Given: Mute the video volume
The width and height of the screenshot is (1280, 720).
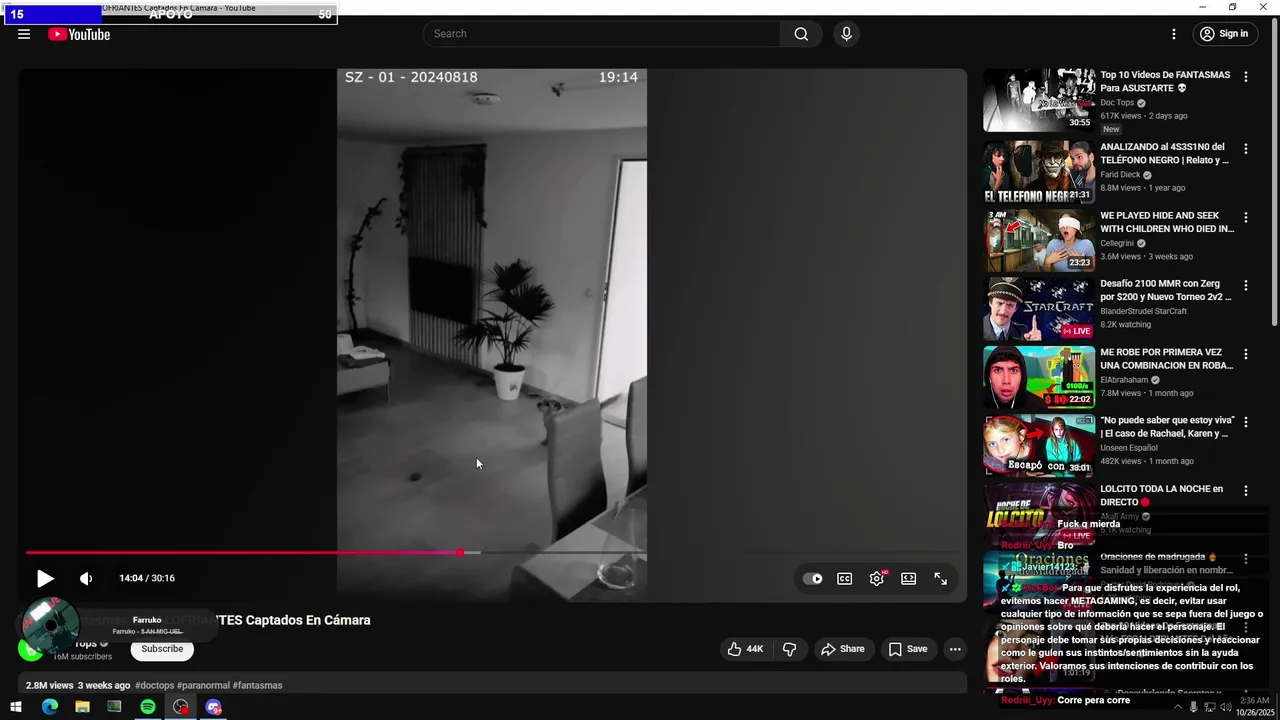Looking at the screenshot, I should coord(86,578).
